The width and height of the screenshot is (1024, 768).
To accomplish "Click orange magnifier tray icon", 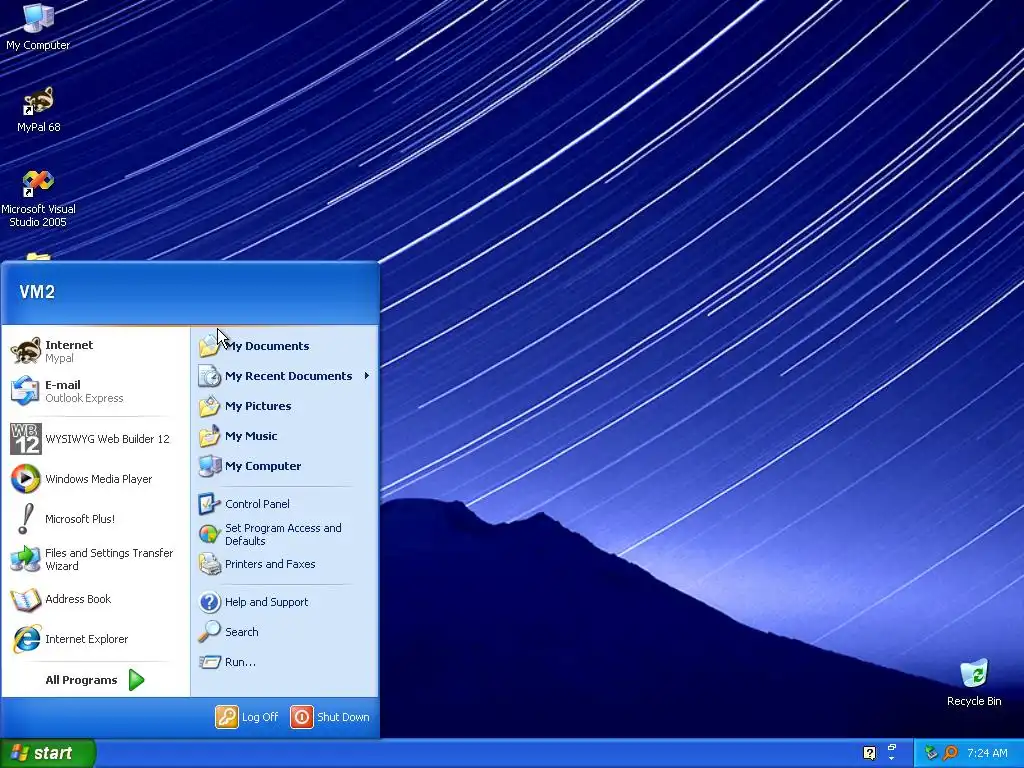I will click(x=950, y=753).
